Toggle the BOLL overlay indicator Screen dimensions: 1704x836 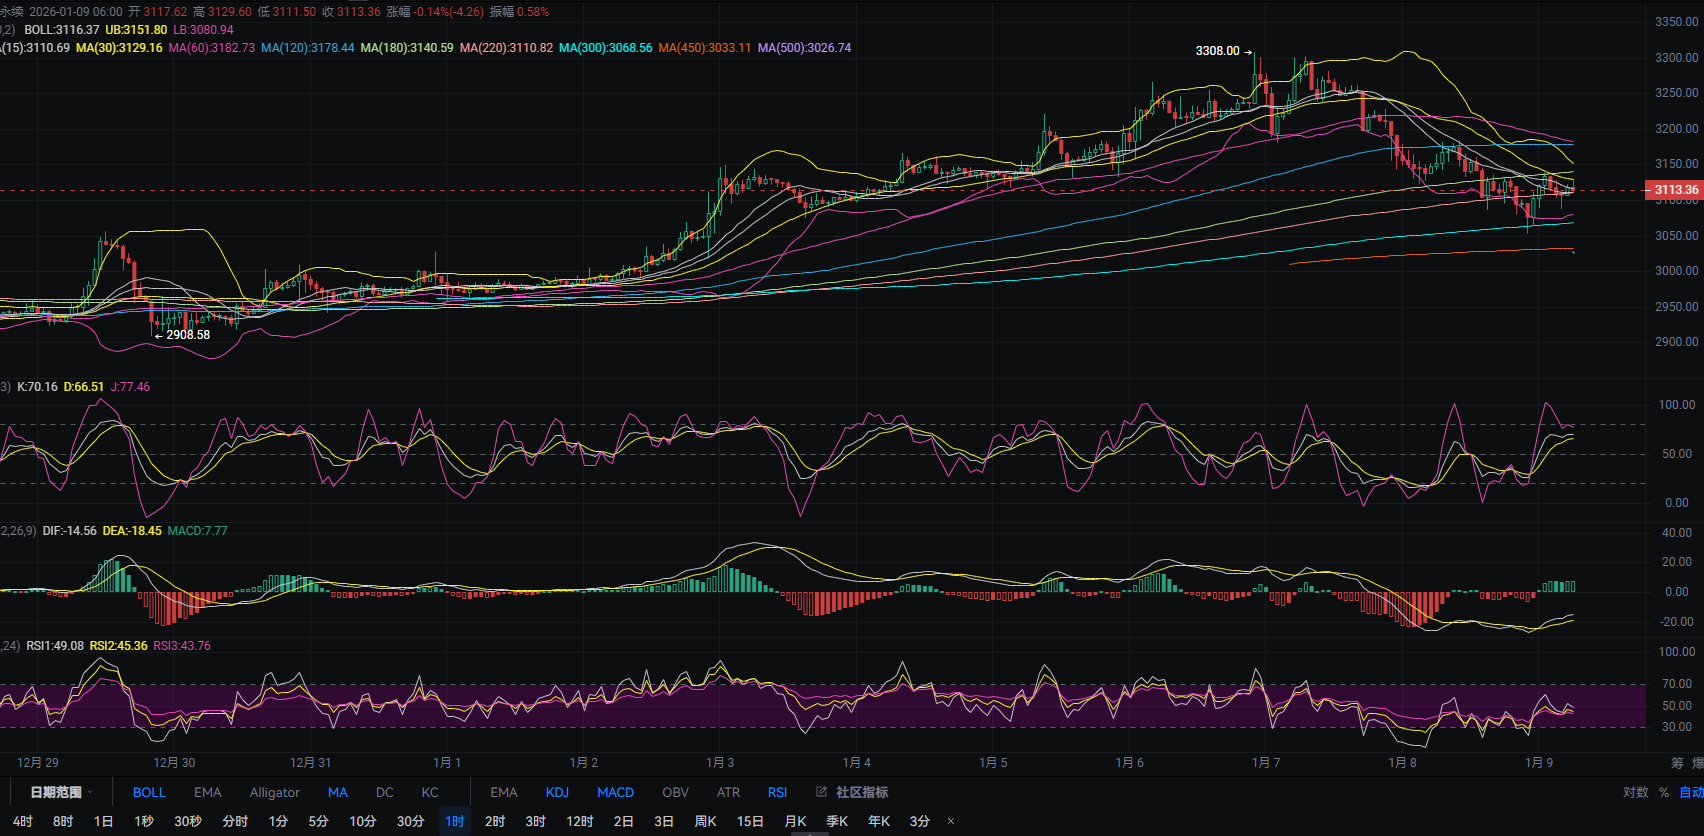pos(149,792)
